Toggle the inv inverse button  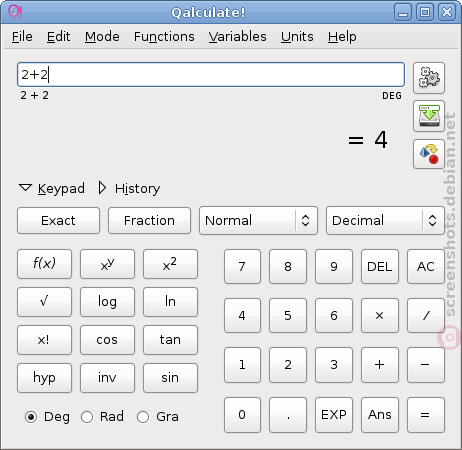[x=107, y=378]
